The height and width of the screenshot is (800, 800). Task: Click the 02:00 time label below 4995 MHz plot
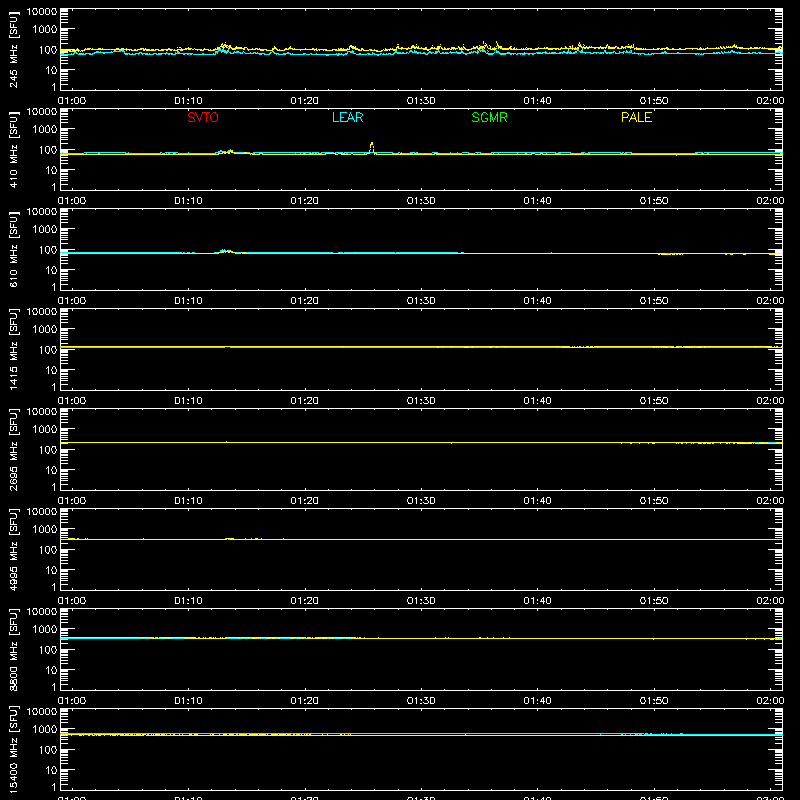(x=770, y=601)
